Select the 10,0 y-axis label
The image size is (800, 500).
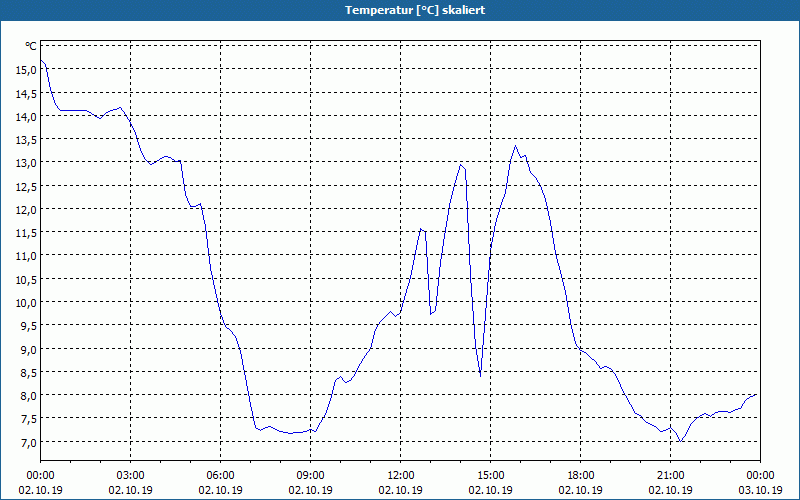(x=26, y=303)
